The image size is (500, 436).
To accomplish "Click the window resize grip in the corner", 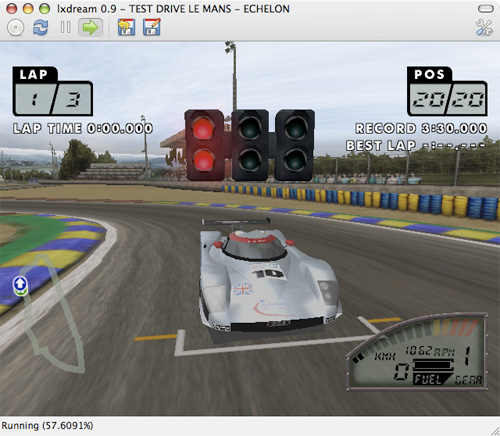I will [x=495, y=431].
